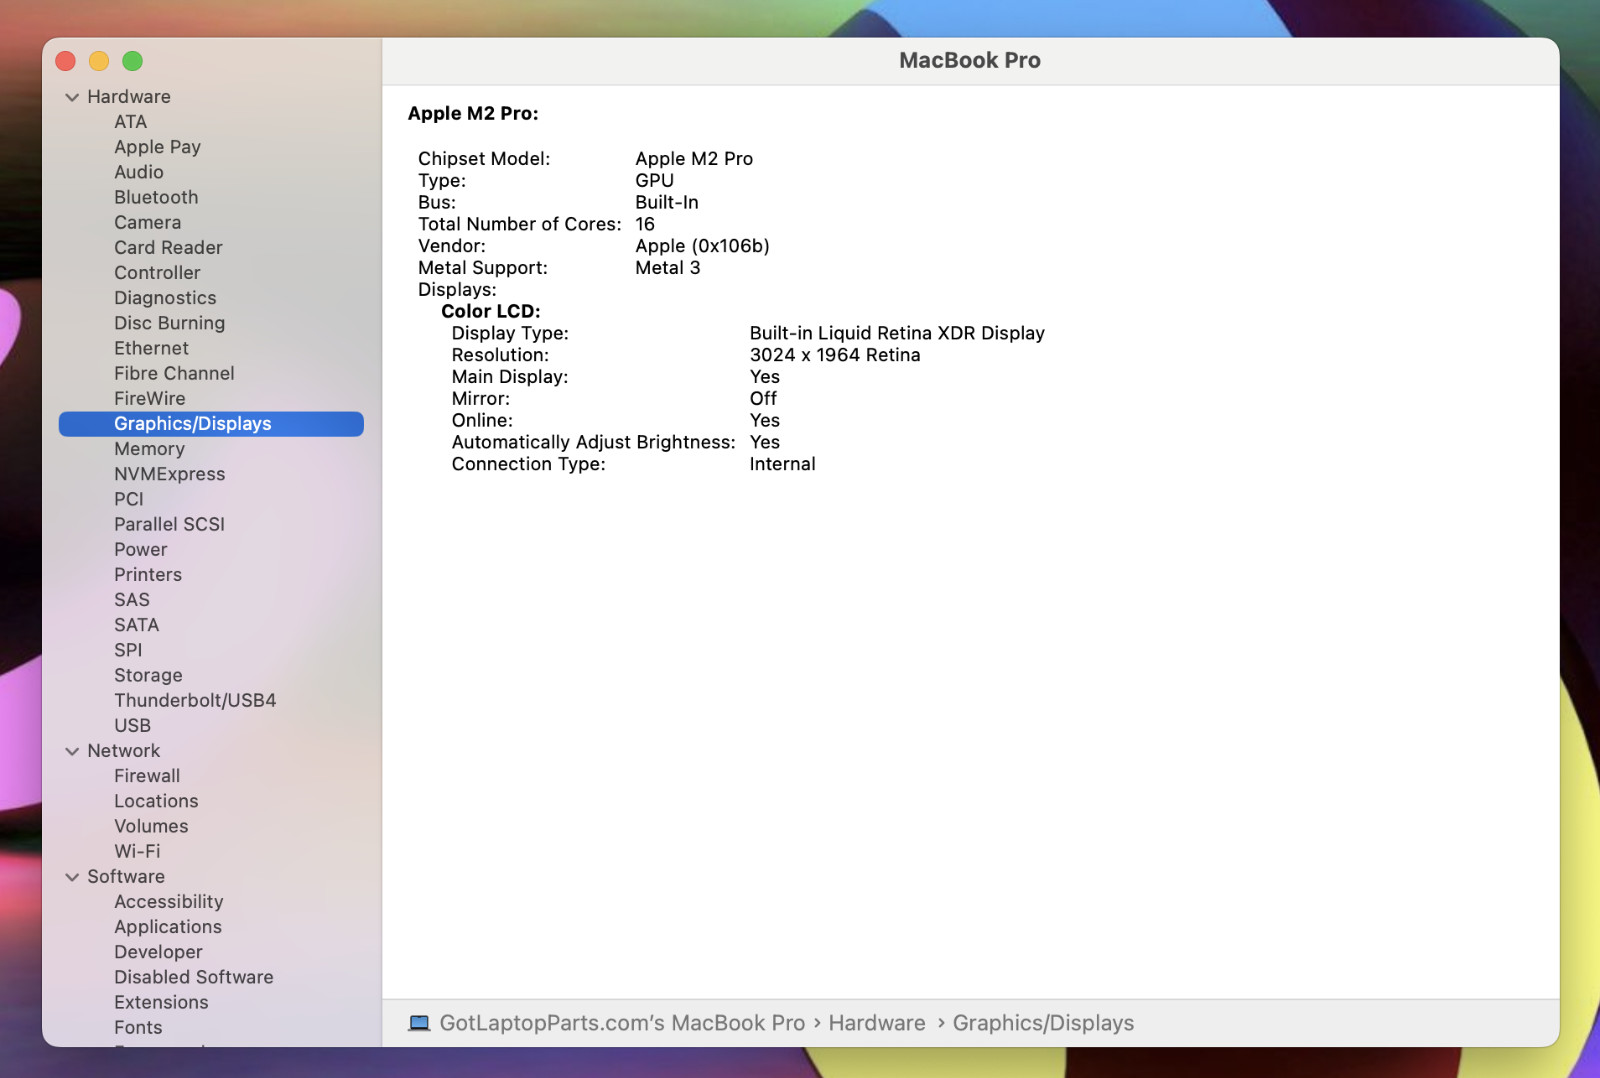Viewport: 1600px width, 1078px height.
Task: Show Camera hardware information
Action: pyautogui.click(x=147, y=222)
